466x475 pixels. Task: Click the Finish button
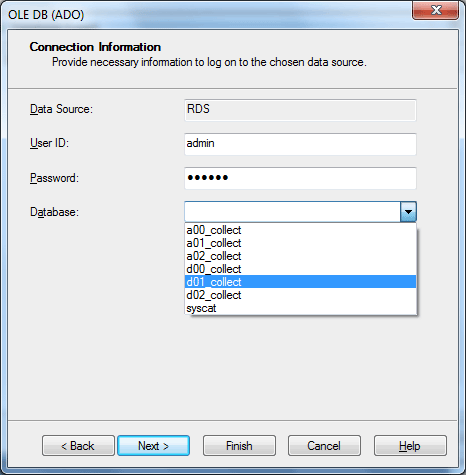pos(239,445)
